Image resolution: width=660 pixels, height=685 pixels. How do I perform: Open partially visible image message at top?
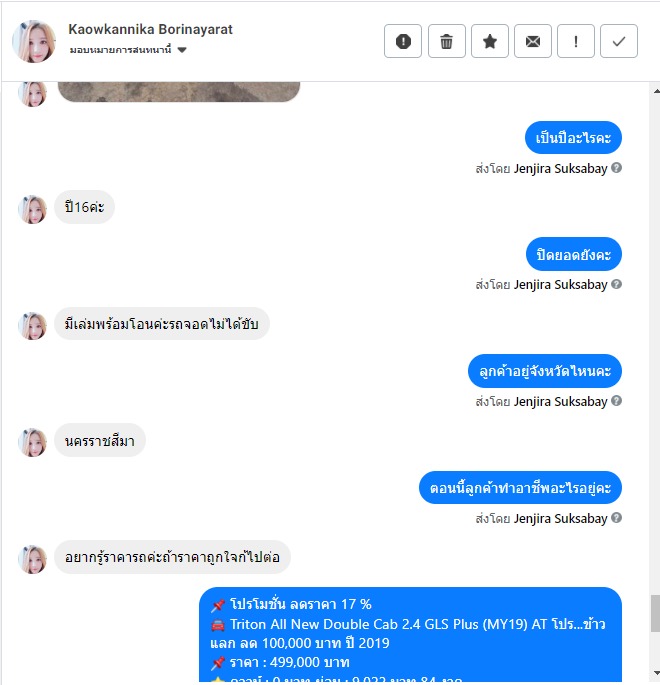tap(179, 91)
